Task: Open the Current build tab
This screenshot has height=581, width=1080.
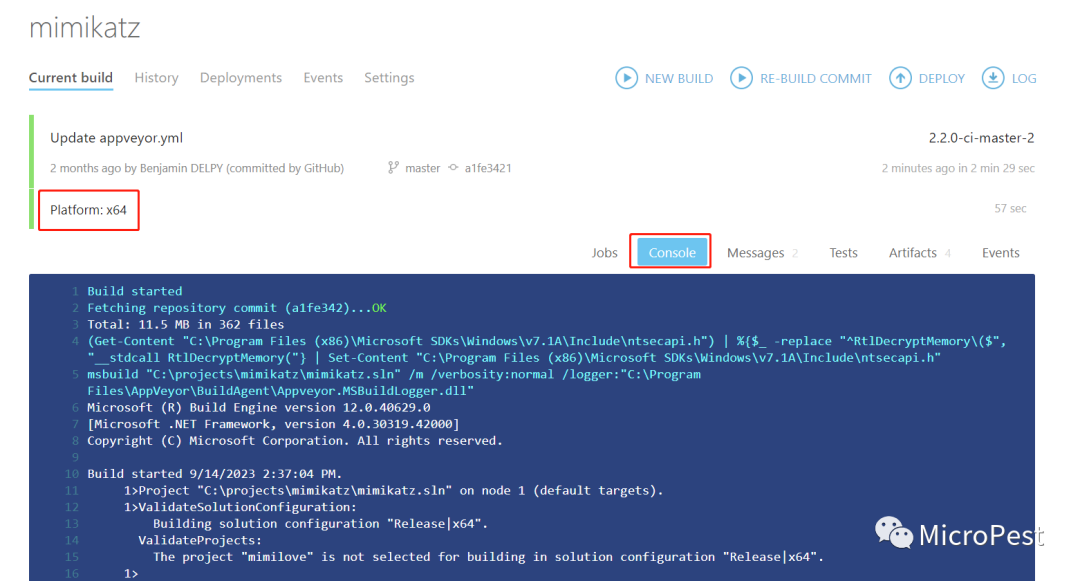Action: [70, 78]
